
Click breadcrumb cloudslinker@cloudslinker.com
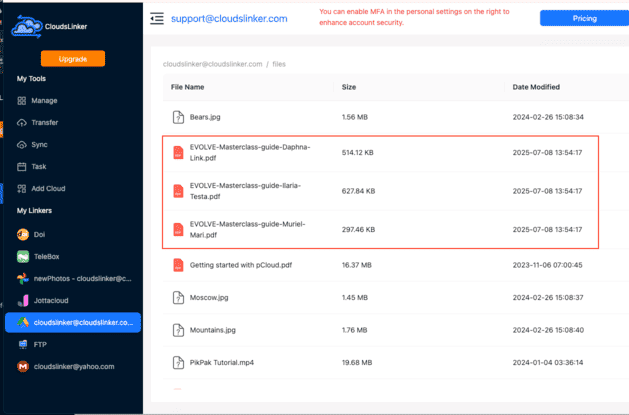click(x=212, y=64)
